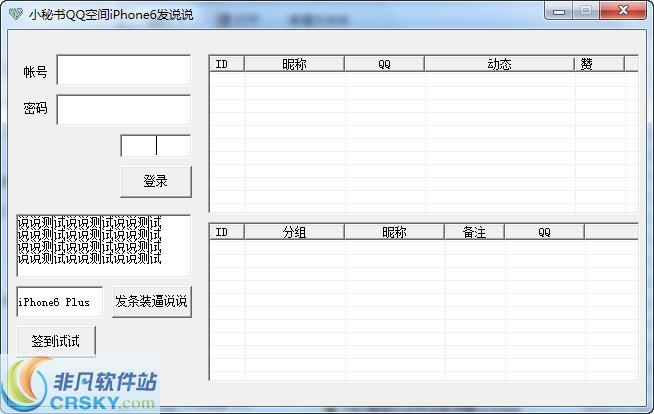Screen dimensions: 654x414
Task: Click the 帐号 account input field
Action: tap(124, 70)
